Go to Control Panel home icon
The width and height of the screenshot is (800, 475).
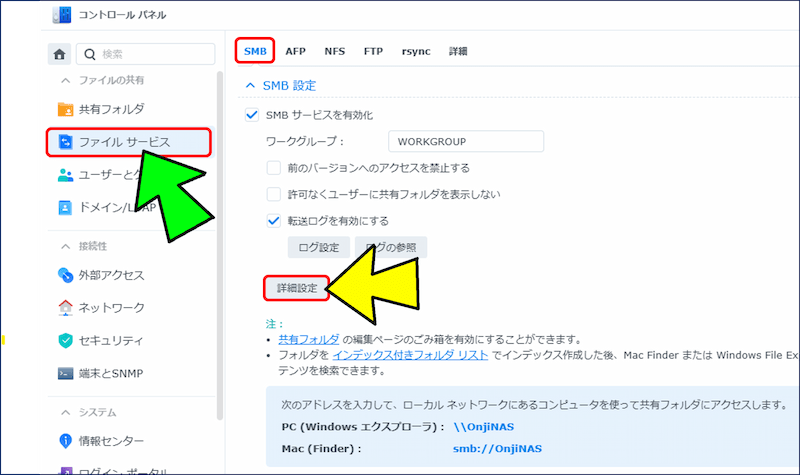coord(59,54)
